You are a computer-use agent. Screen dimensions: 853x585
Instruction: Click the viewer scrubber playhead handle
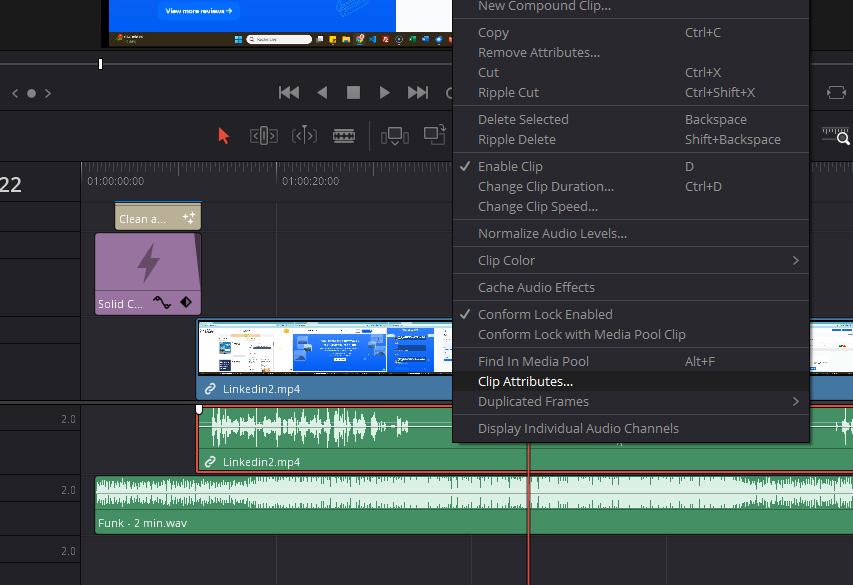coord(100,64)
